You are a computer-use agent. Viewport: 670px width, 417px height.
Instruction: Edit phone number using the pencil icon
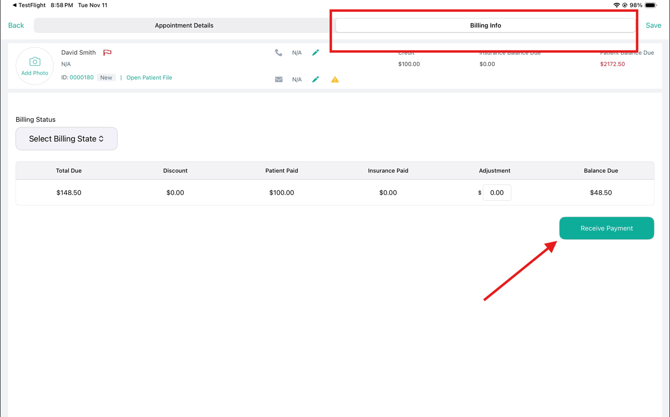tap(316, 53)
